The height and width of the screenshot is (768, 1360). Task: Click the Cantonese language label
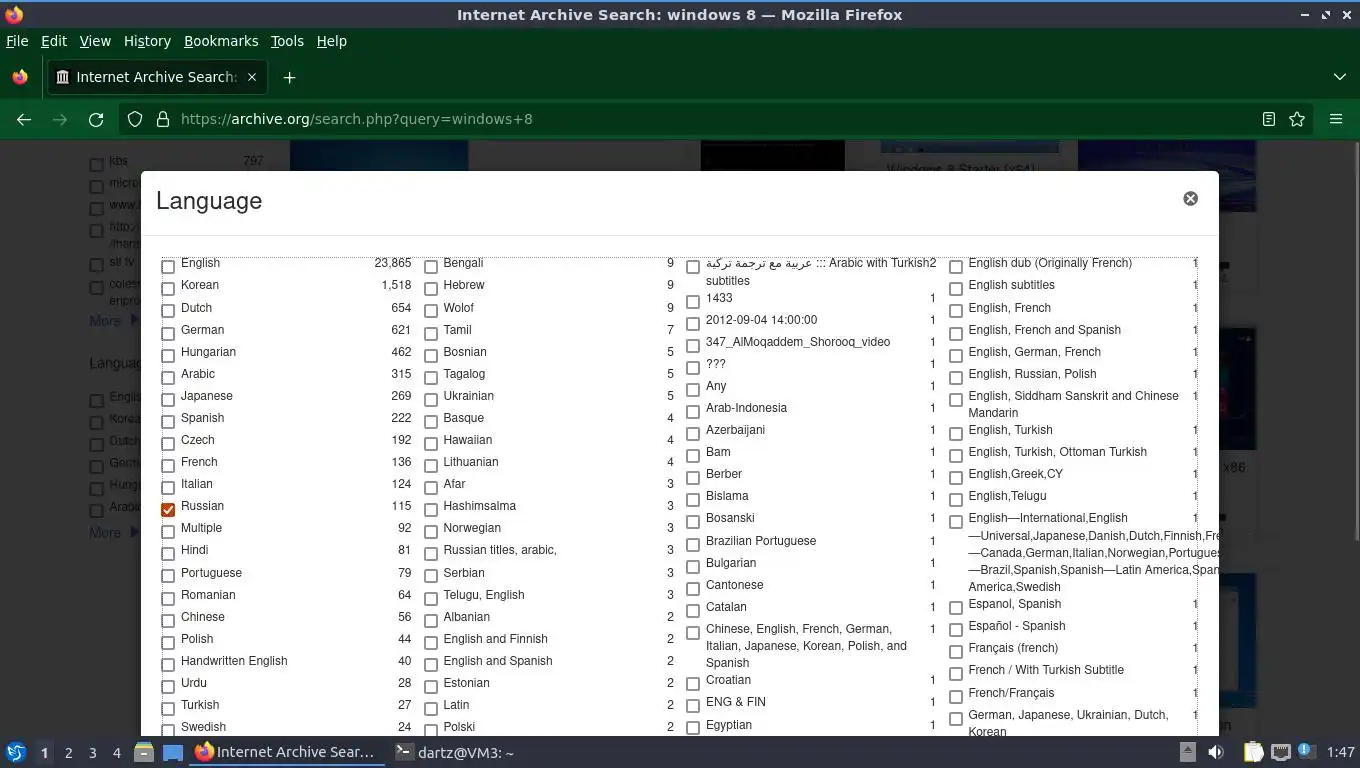734,585
